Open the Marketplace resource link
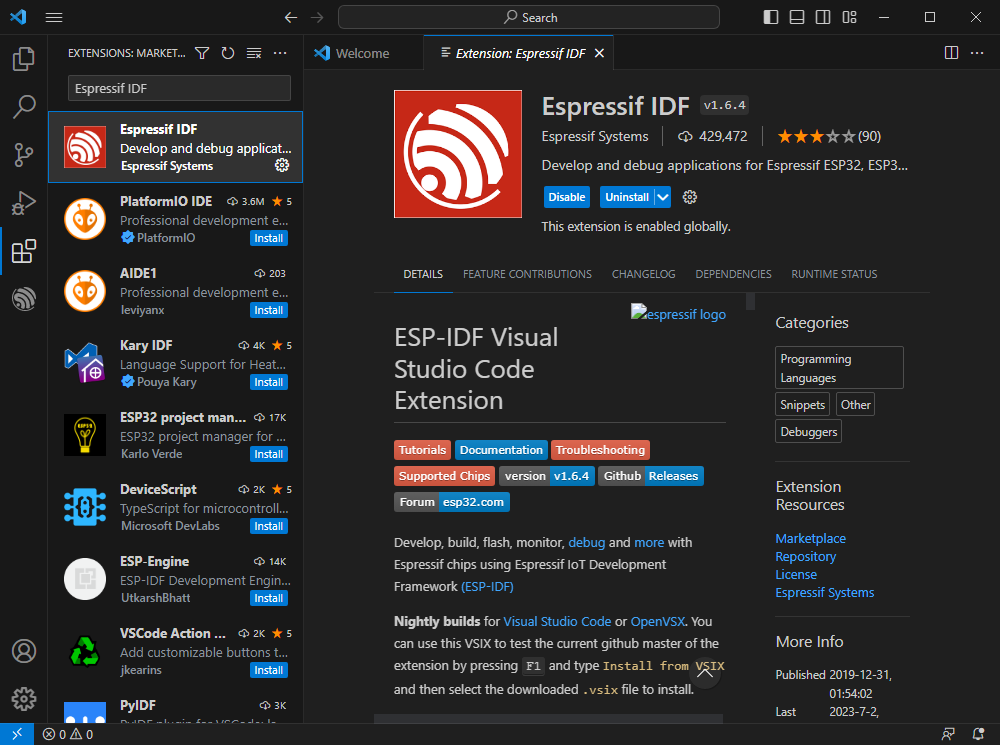 [811, 538]
